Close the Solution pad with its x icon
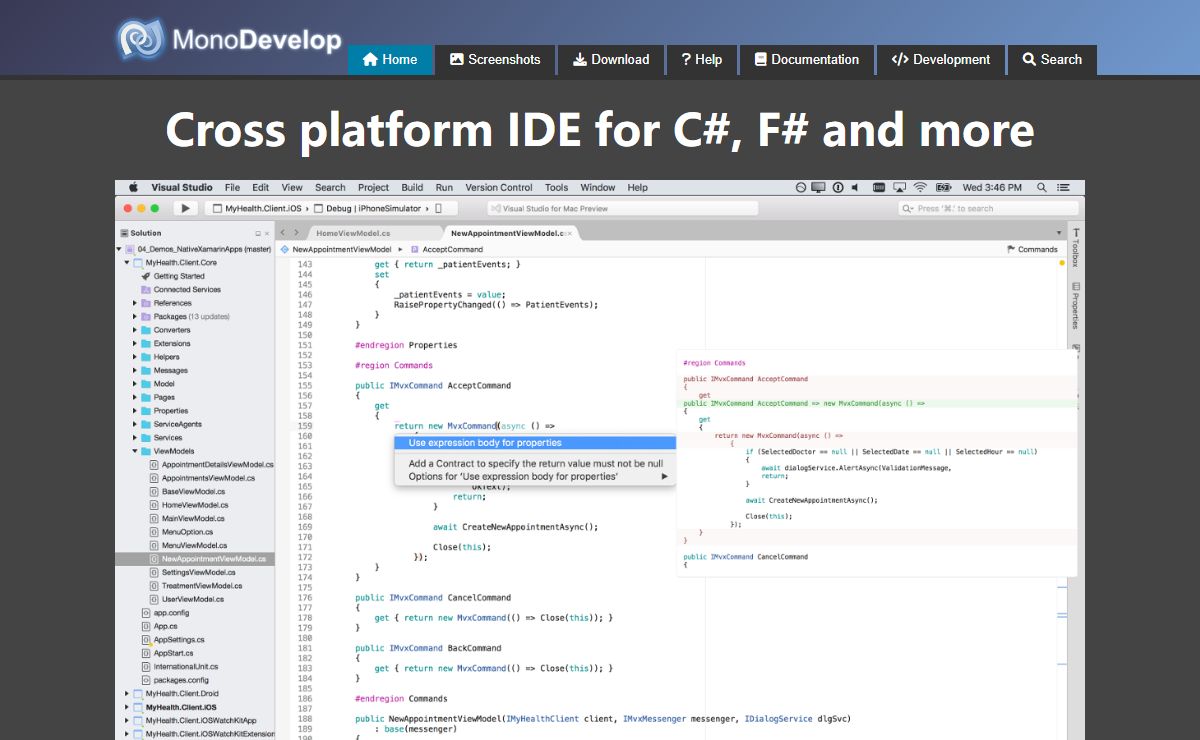Image resolution: width=1200 pixels, height=740 pixels. [267, 233]
